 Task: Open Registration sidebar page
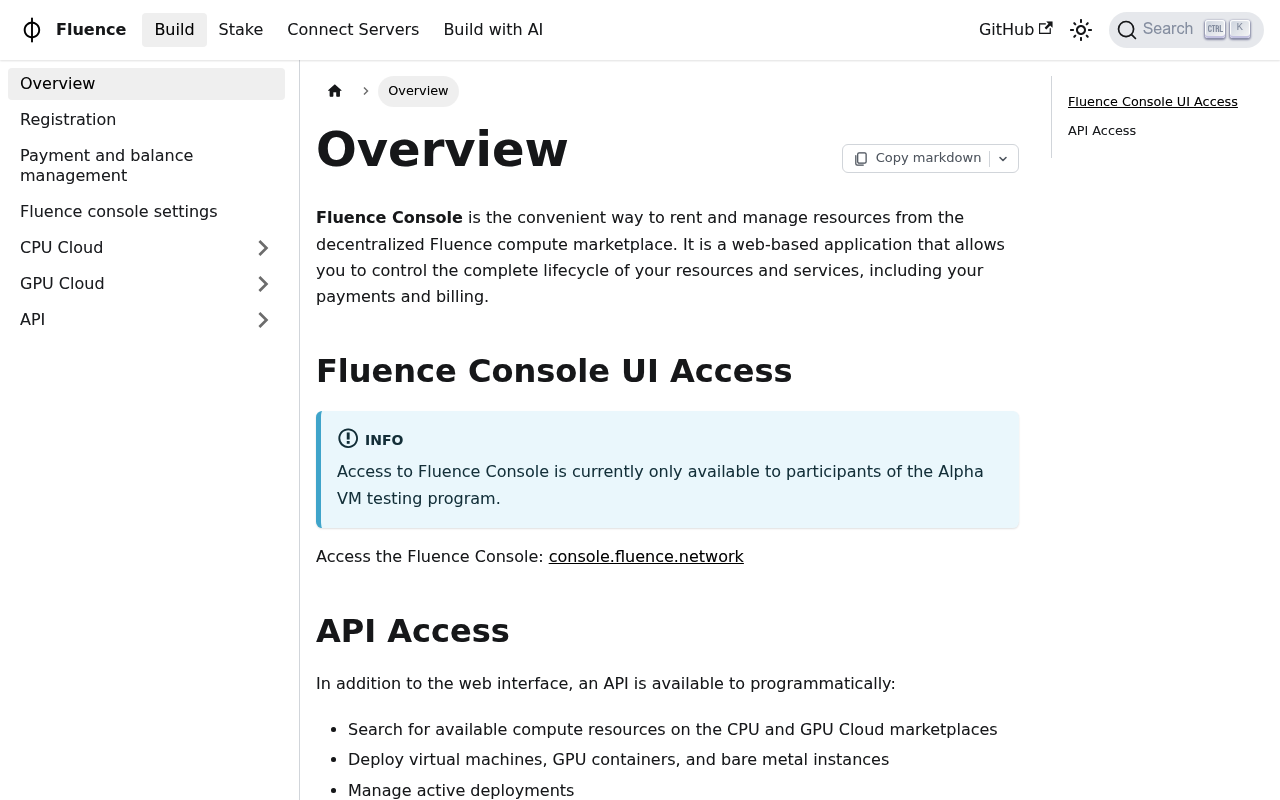click(146, 120)
